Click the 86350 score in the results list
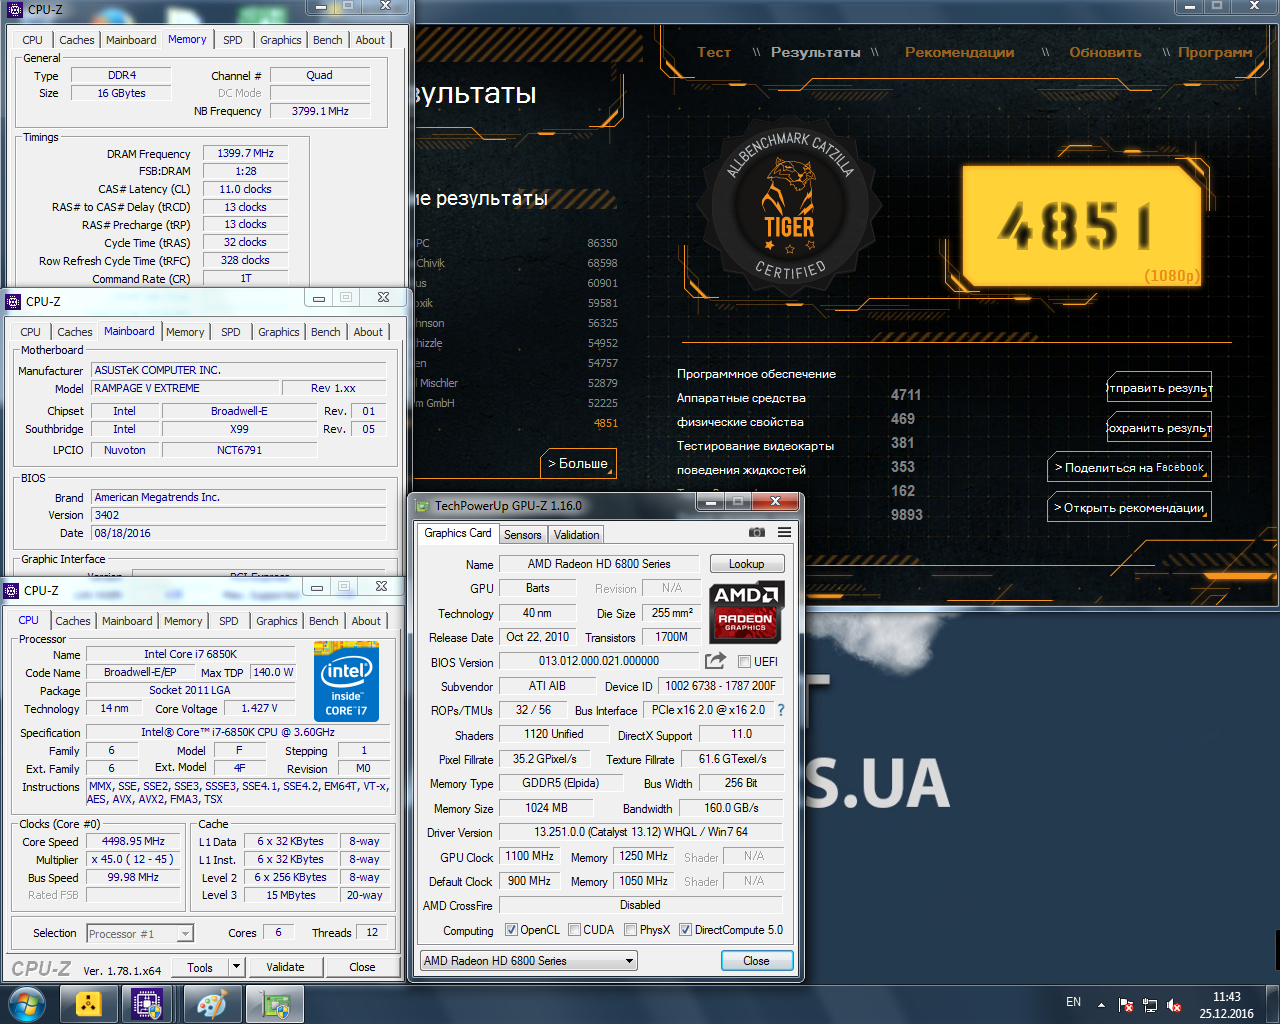1280x1024 pixels. coord(602,243)
